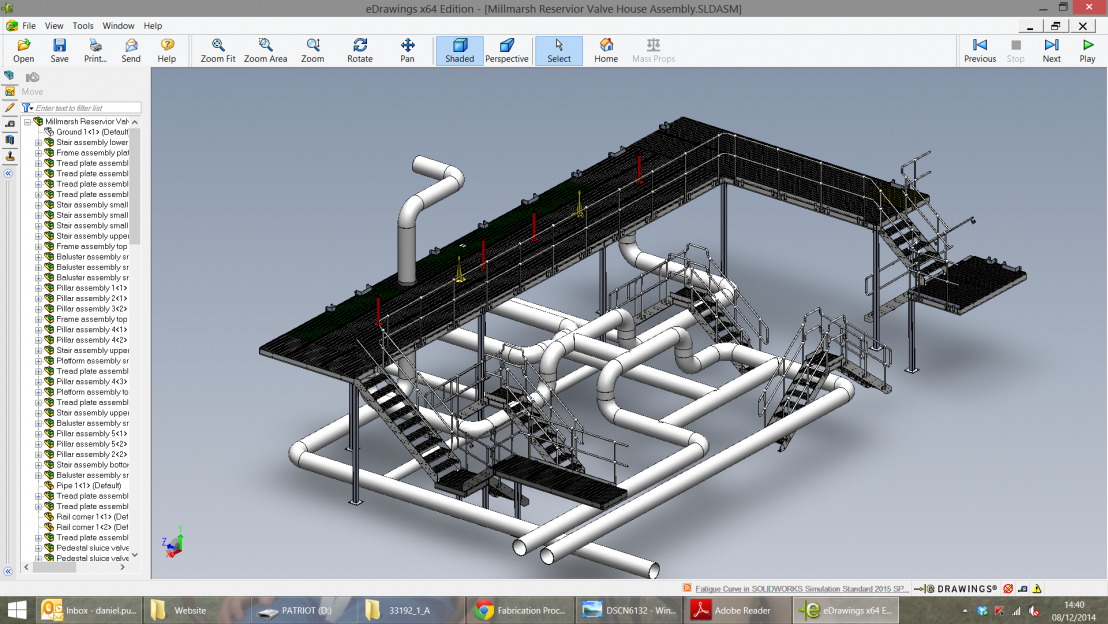Collapse the side panel with the chevron

pyautogui.click(x=8, y=173)
